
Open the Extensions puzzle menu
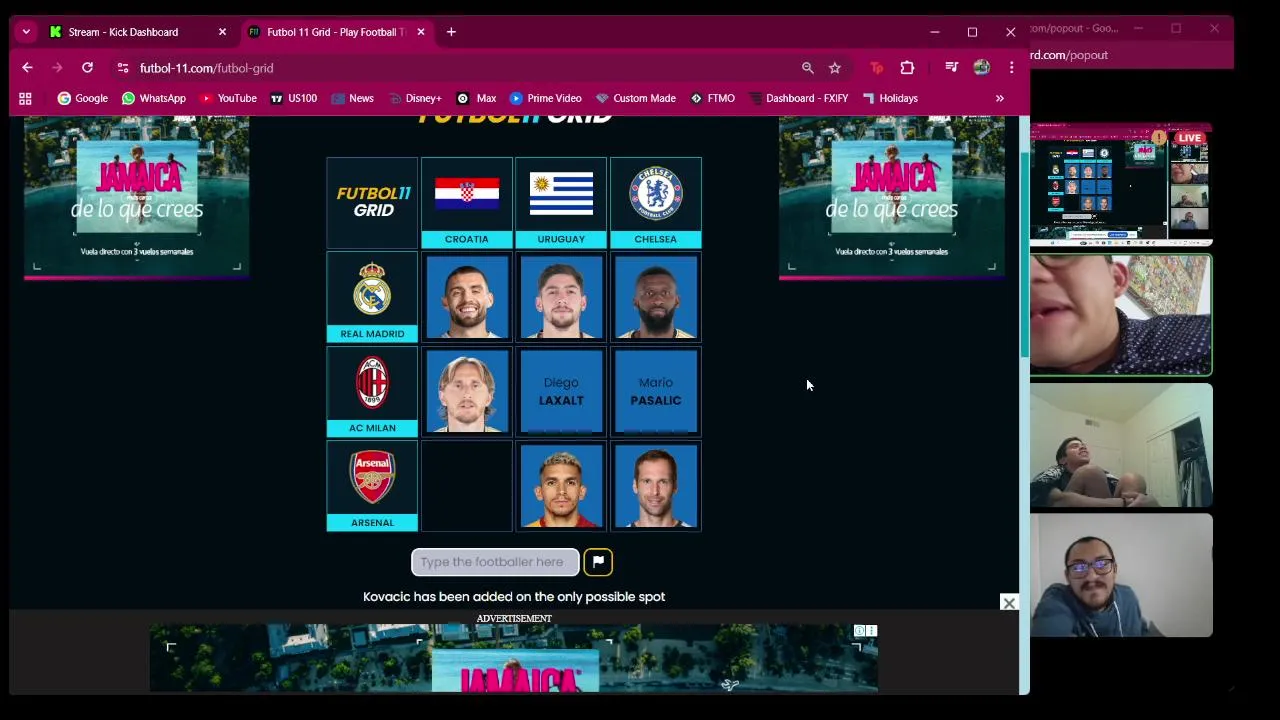907,68
